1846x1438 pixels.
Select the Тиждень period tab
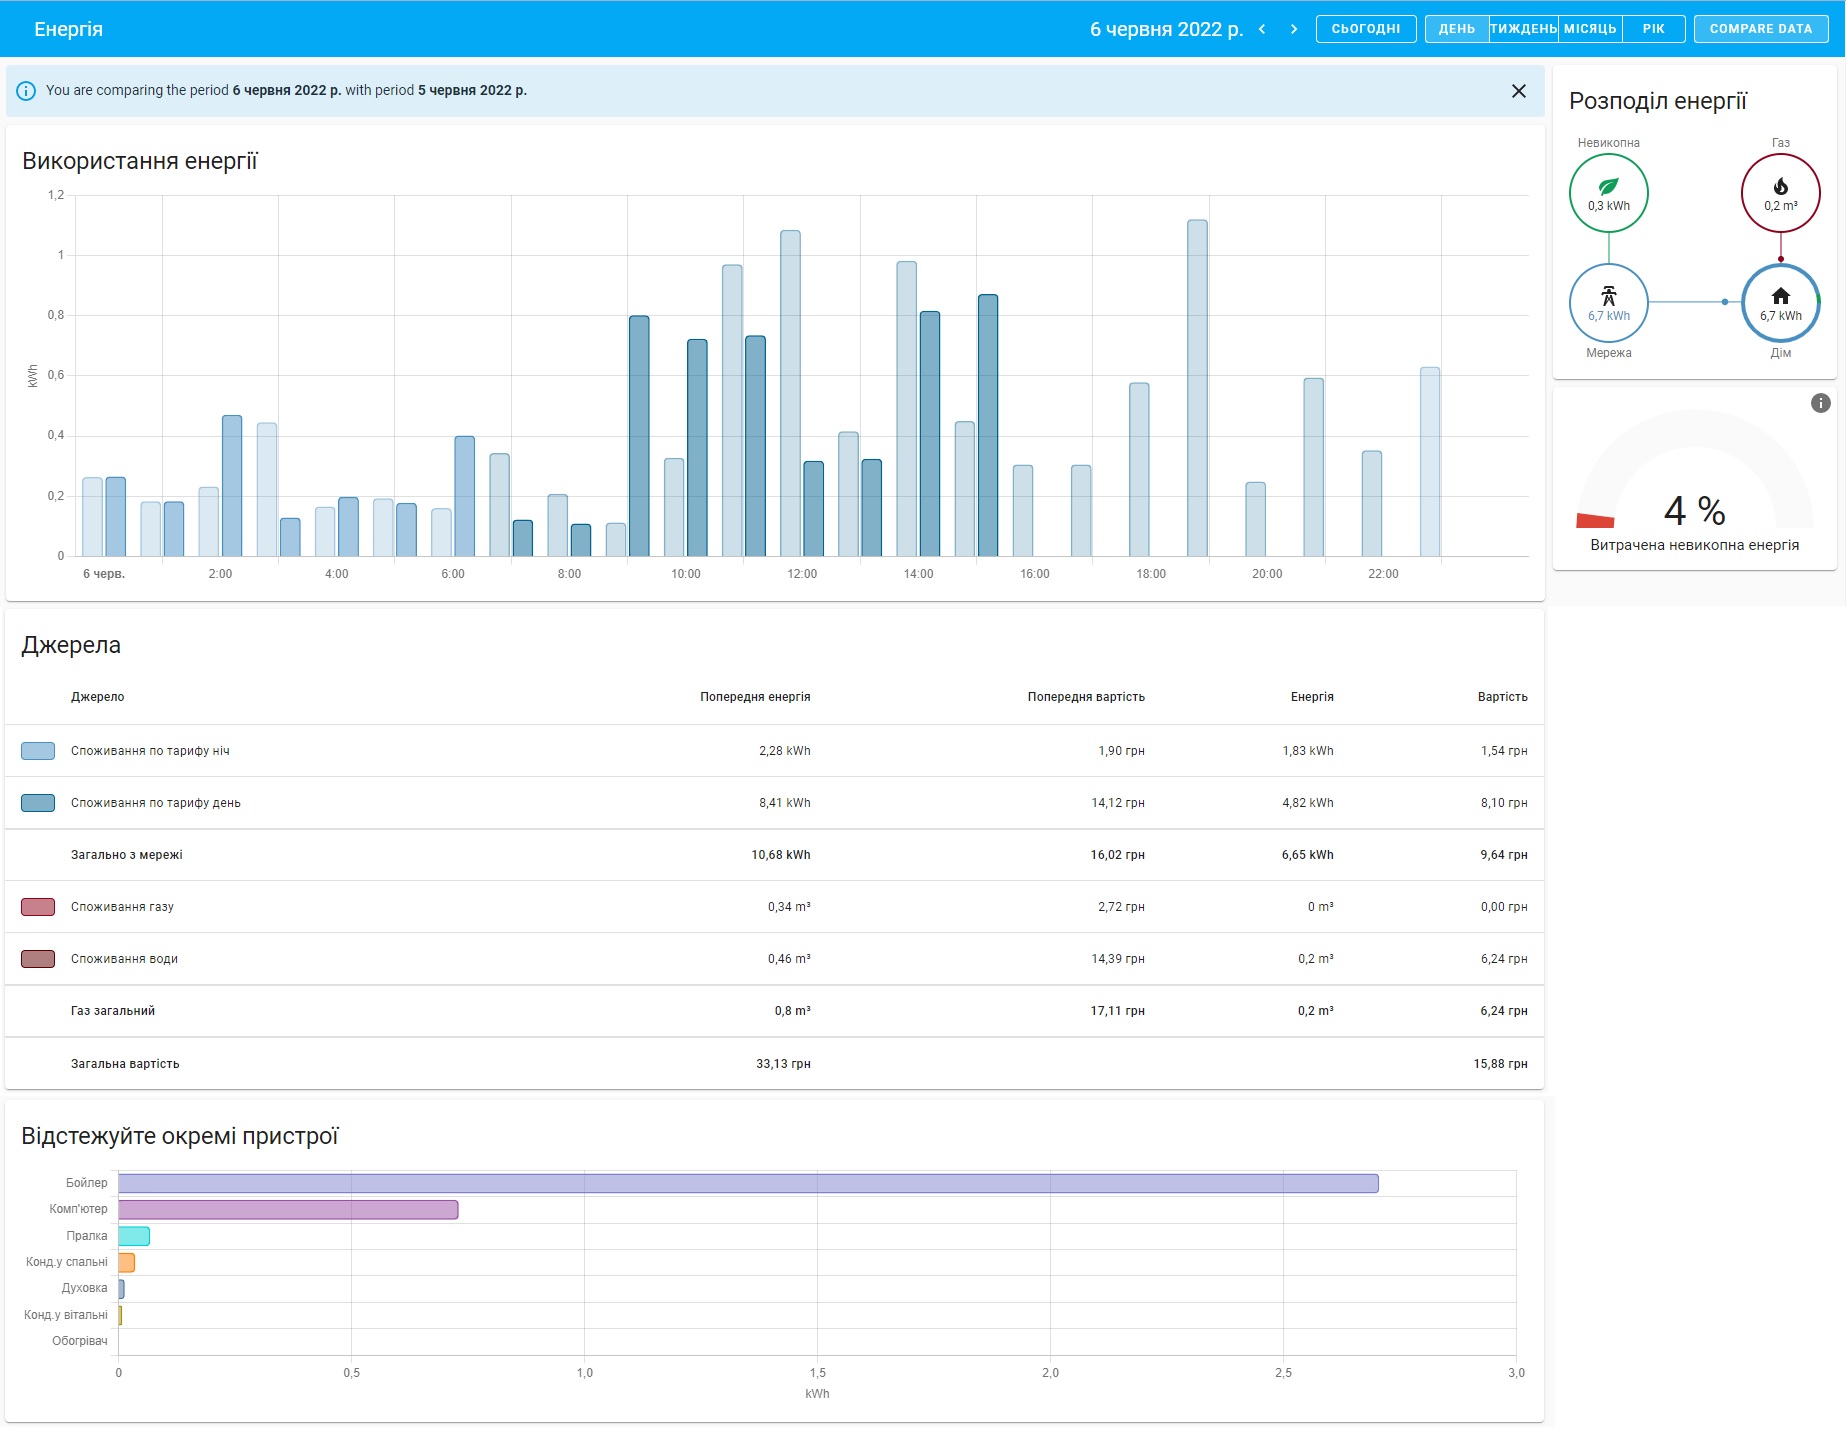[x=1523, y=29]
